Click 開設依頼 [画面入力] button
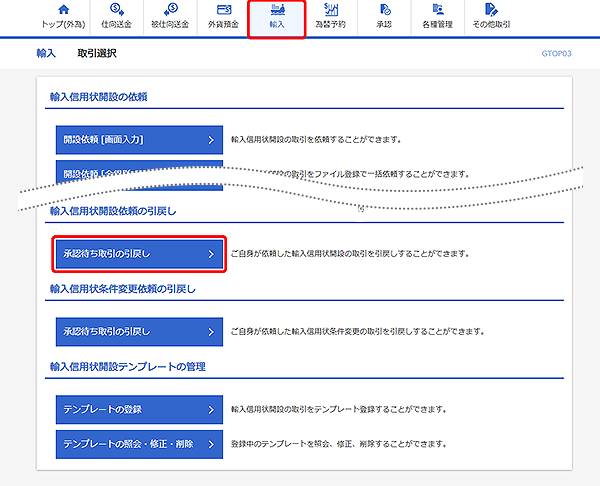 pyautogui.click(x=139, y=140)
